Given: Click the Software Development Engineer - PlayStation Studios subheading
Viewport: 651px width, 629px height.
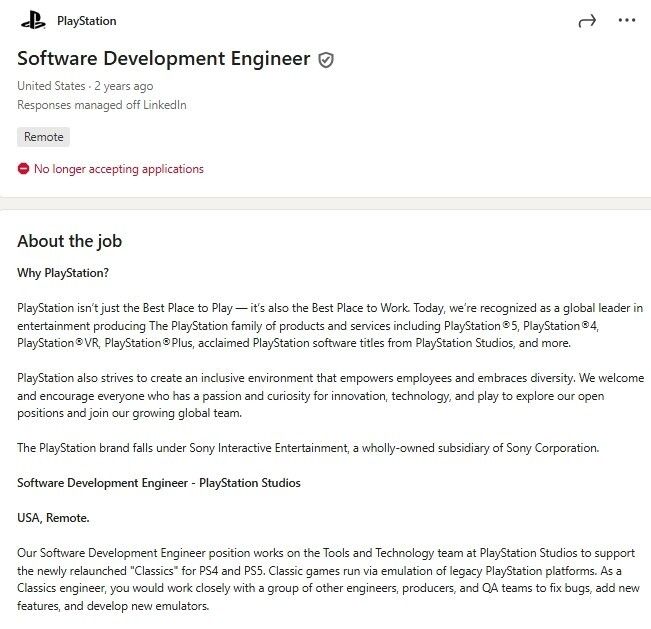Looking at the screenshot, I should pyautogui.click(x=159, y=483).
